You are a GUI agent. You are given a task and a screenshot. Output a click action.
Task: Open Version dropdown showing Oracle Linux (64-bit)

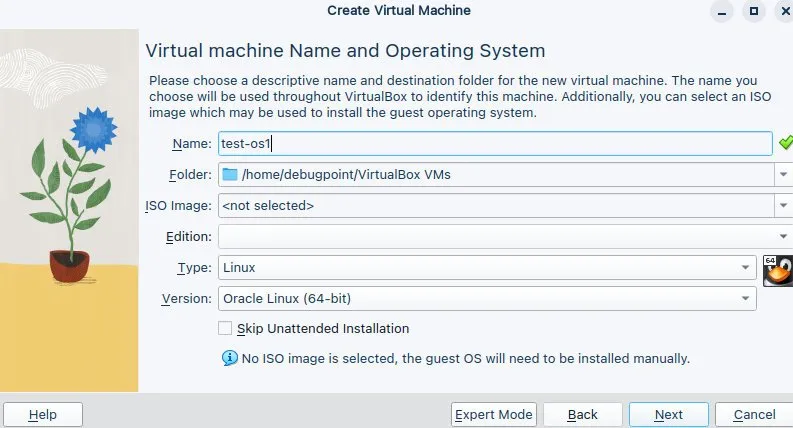(487, 298)
